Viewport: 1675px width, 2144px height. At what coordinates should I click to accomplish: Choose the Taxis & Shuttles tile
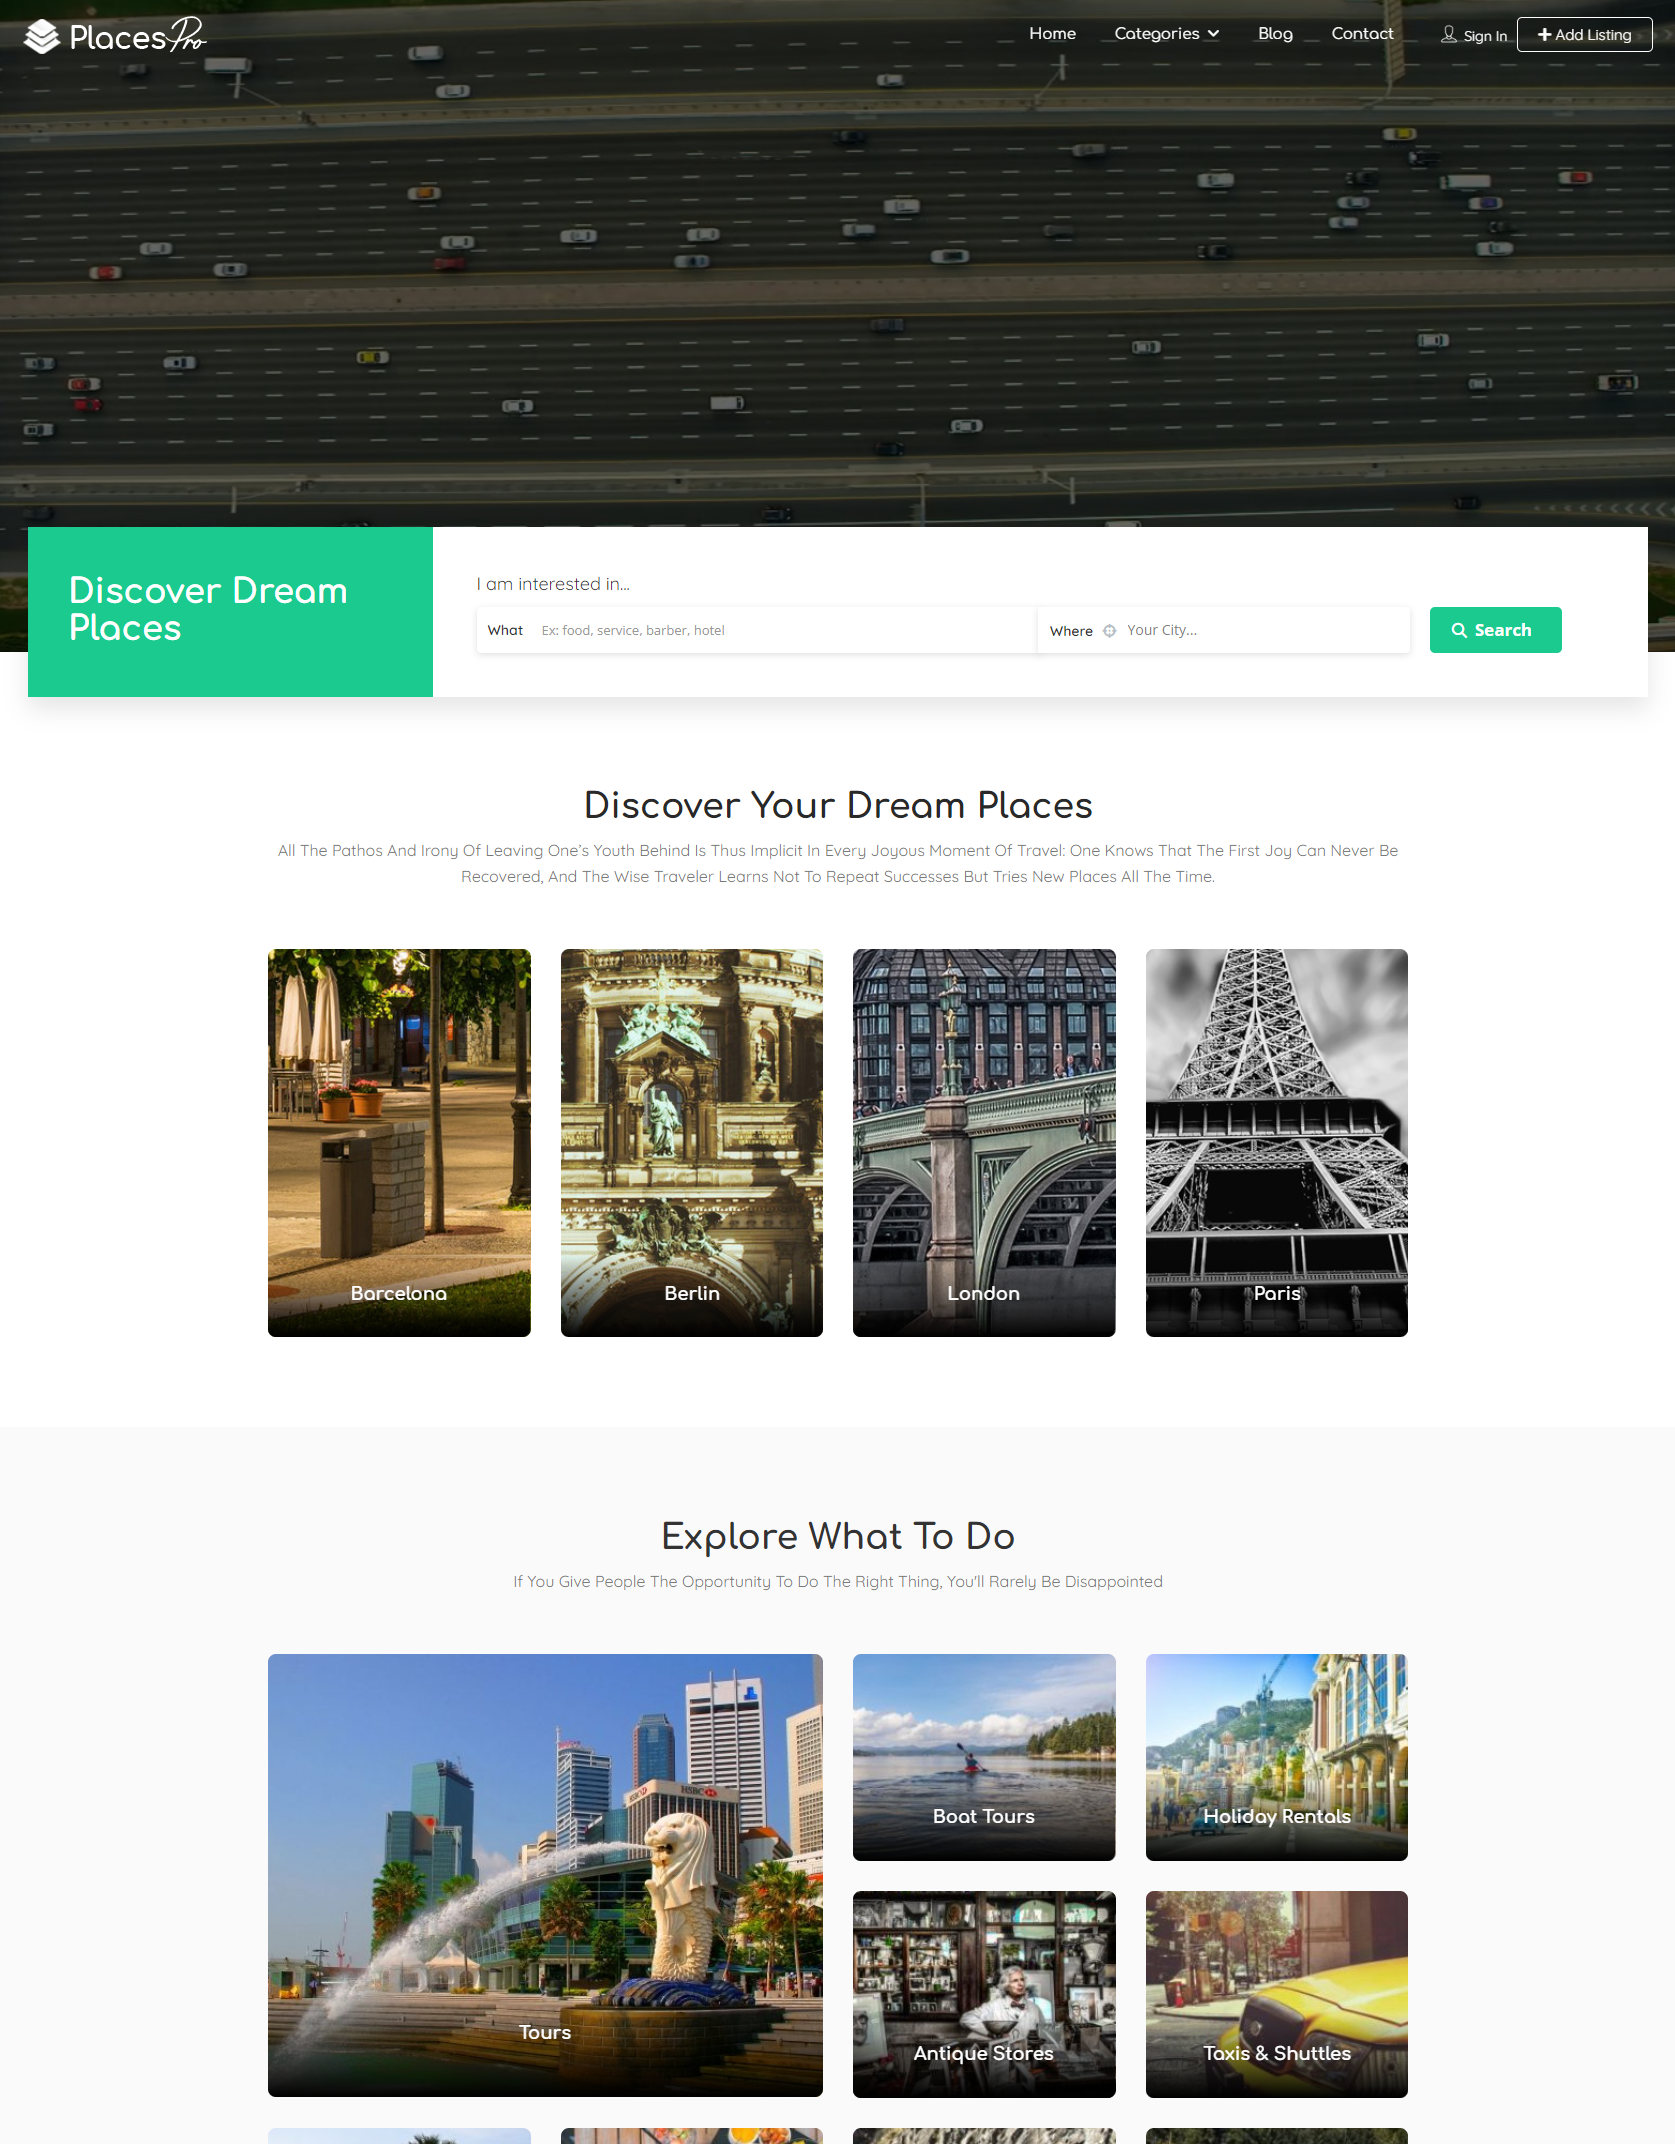[x=1276, y=1994]
